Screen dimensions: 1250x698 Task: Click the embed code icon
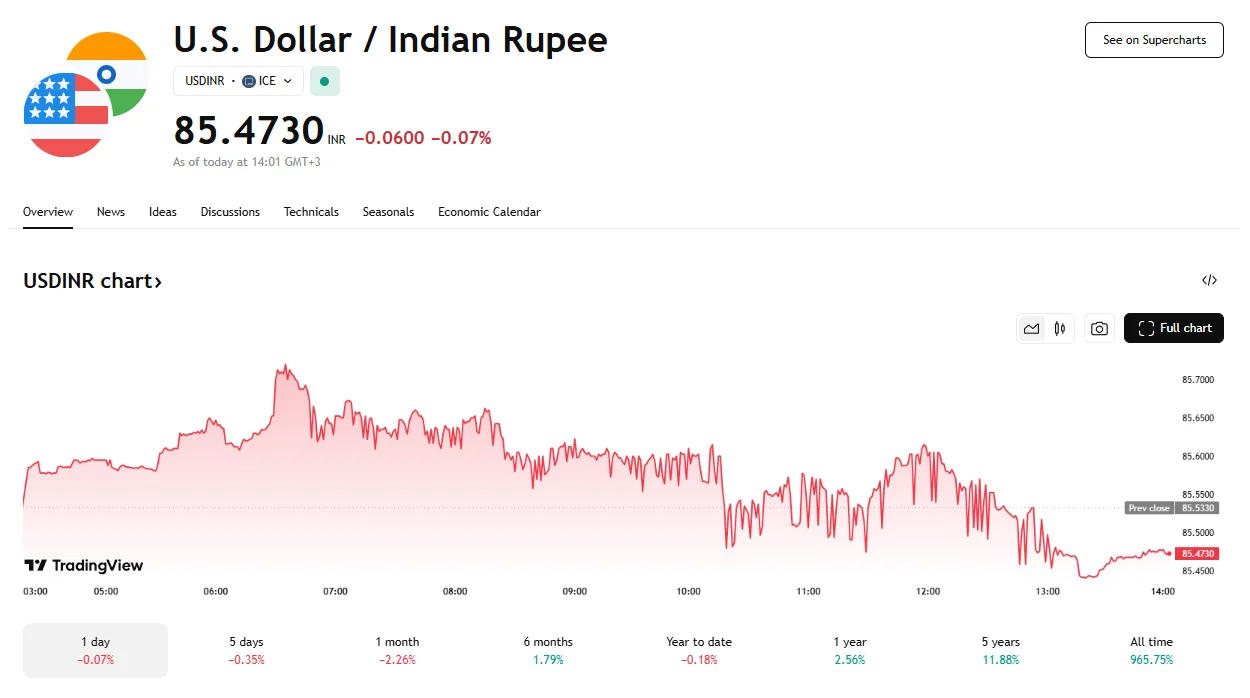click(1209, 280)
